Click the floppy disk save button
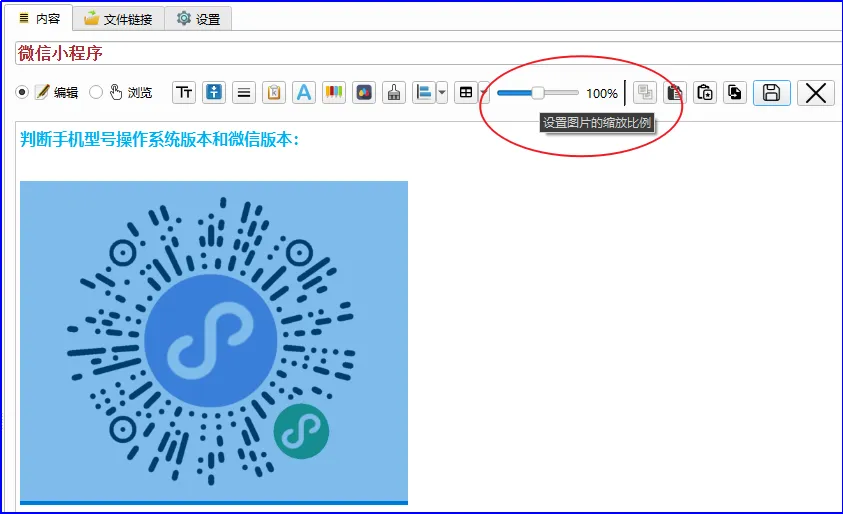Screen dimensions: 843x514 tap(771, 92)
